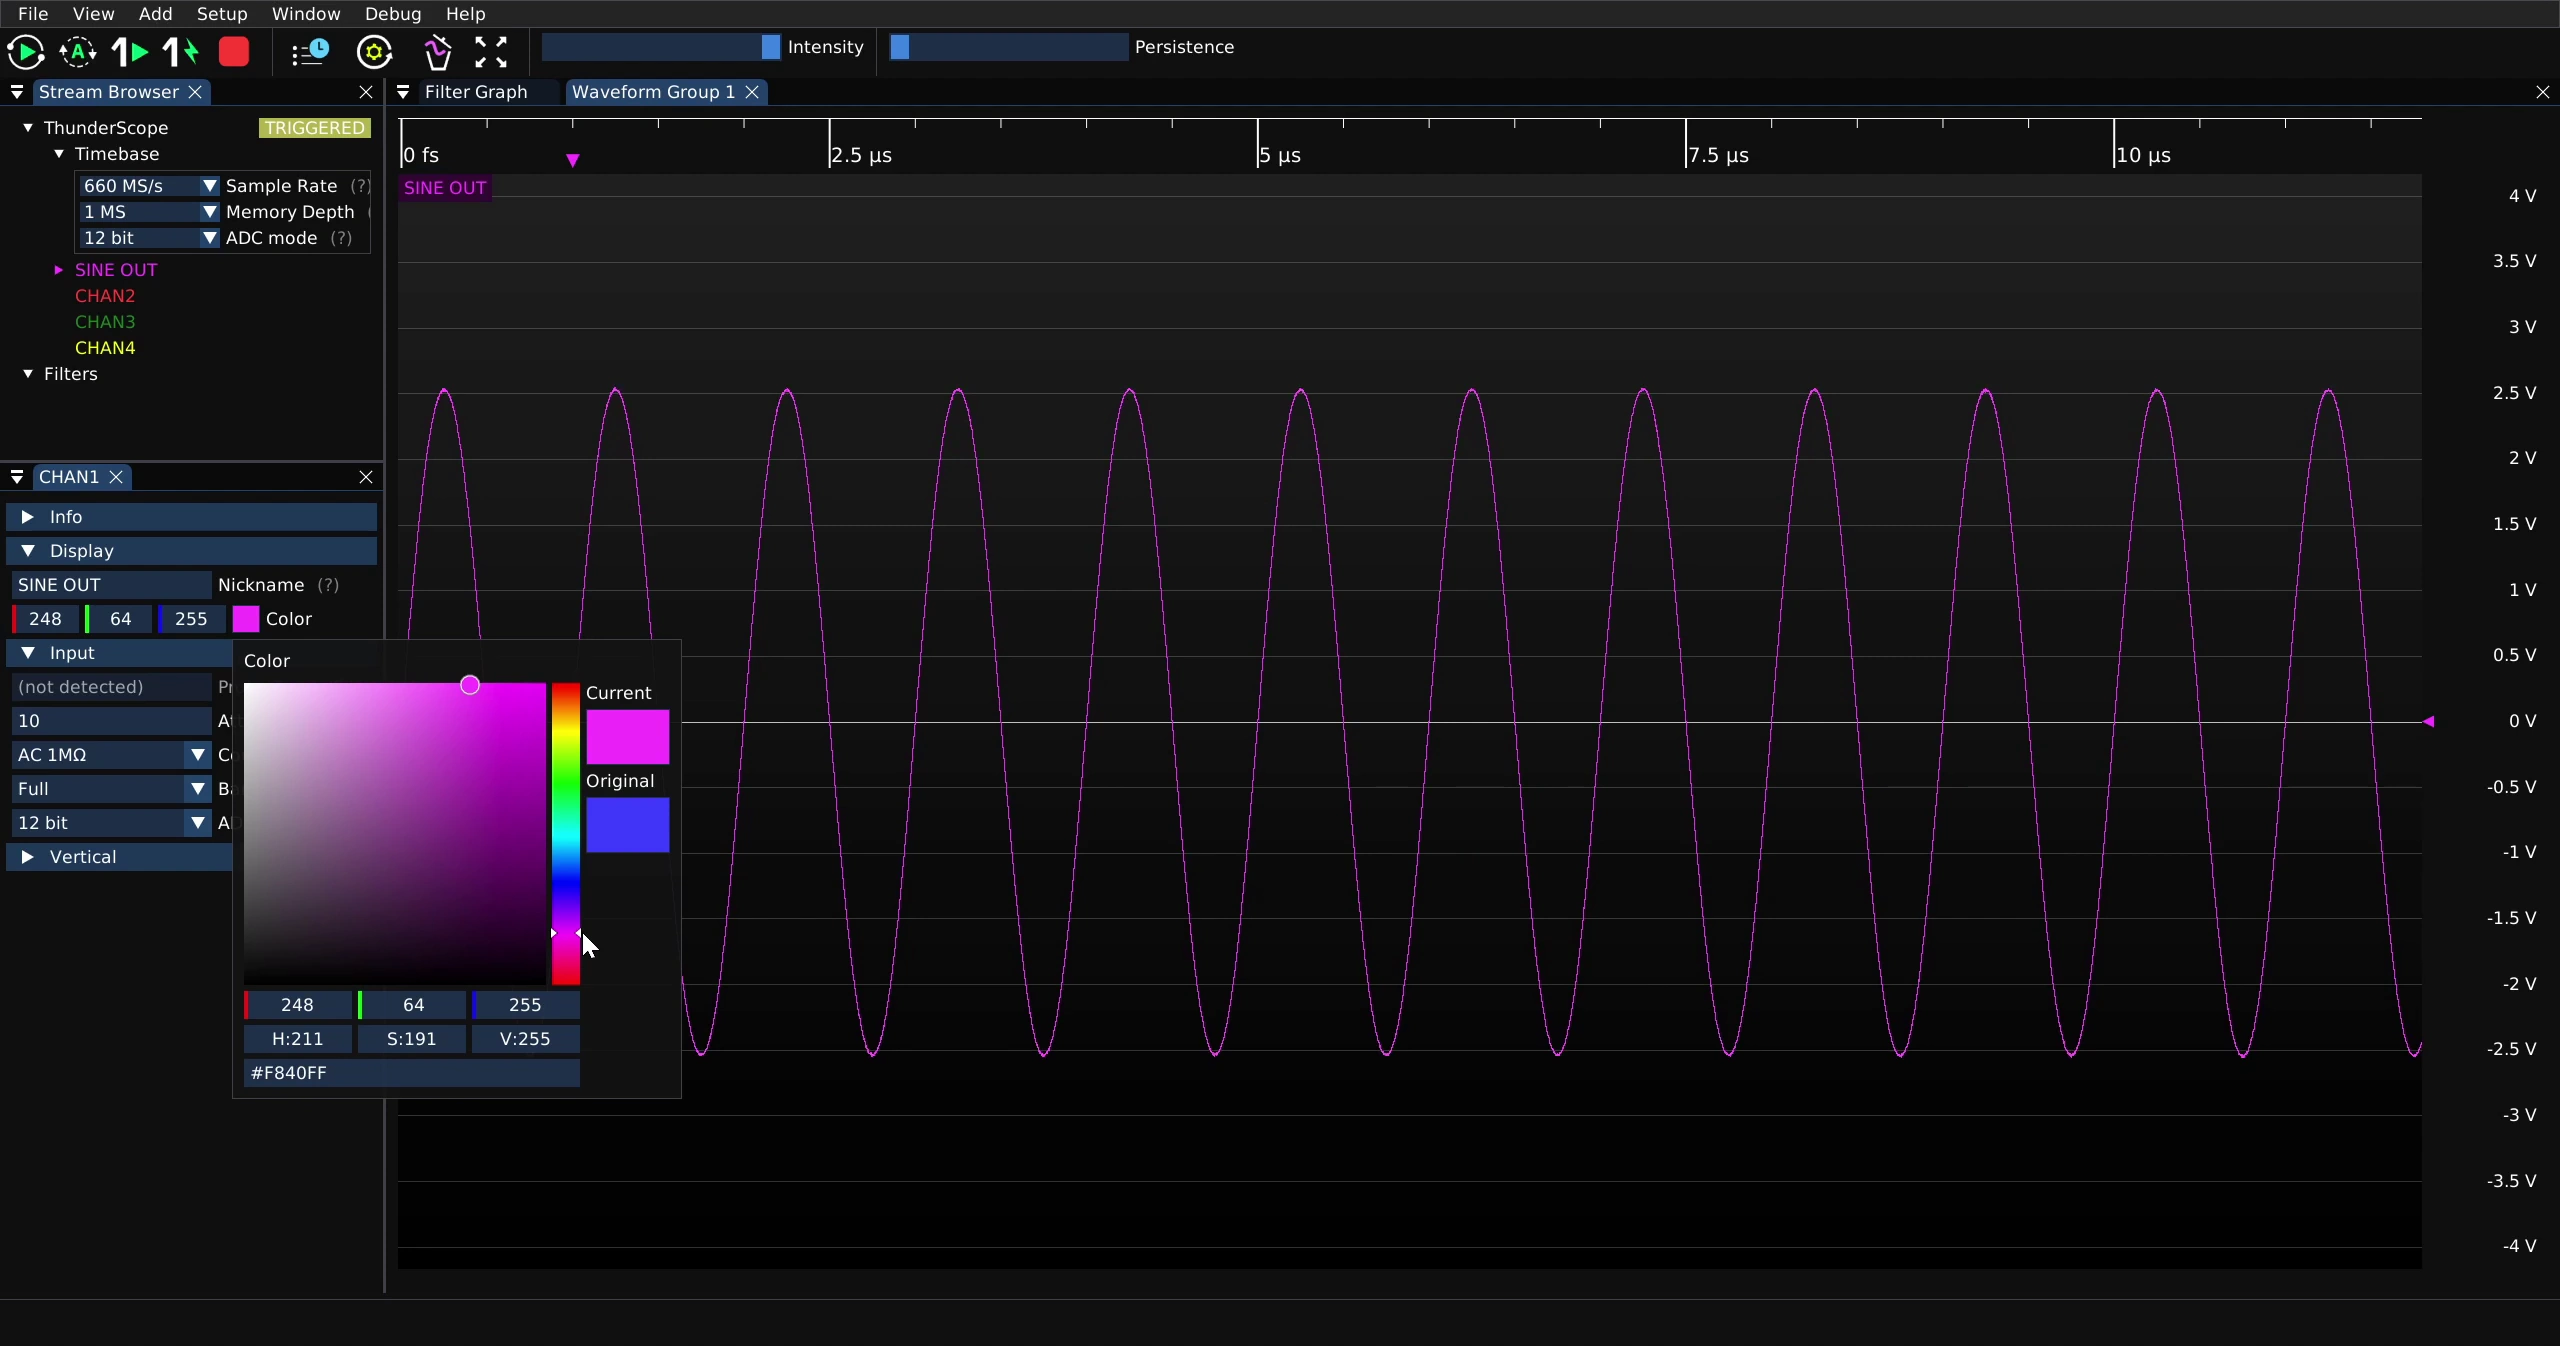The height and width of the screenshot is (1346, 2560).
Task: Close the Stream Browser tab X
Action: (196, 92)
